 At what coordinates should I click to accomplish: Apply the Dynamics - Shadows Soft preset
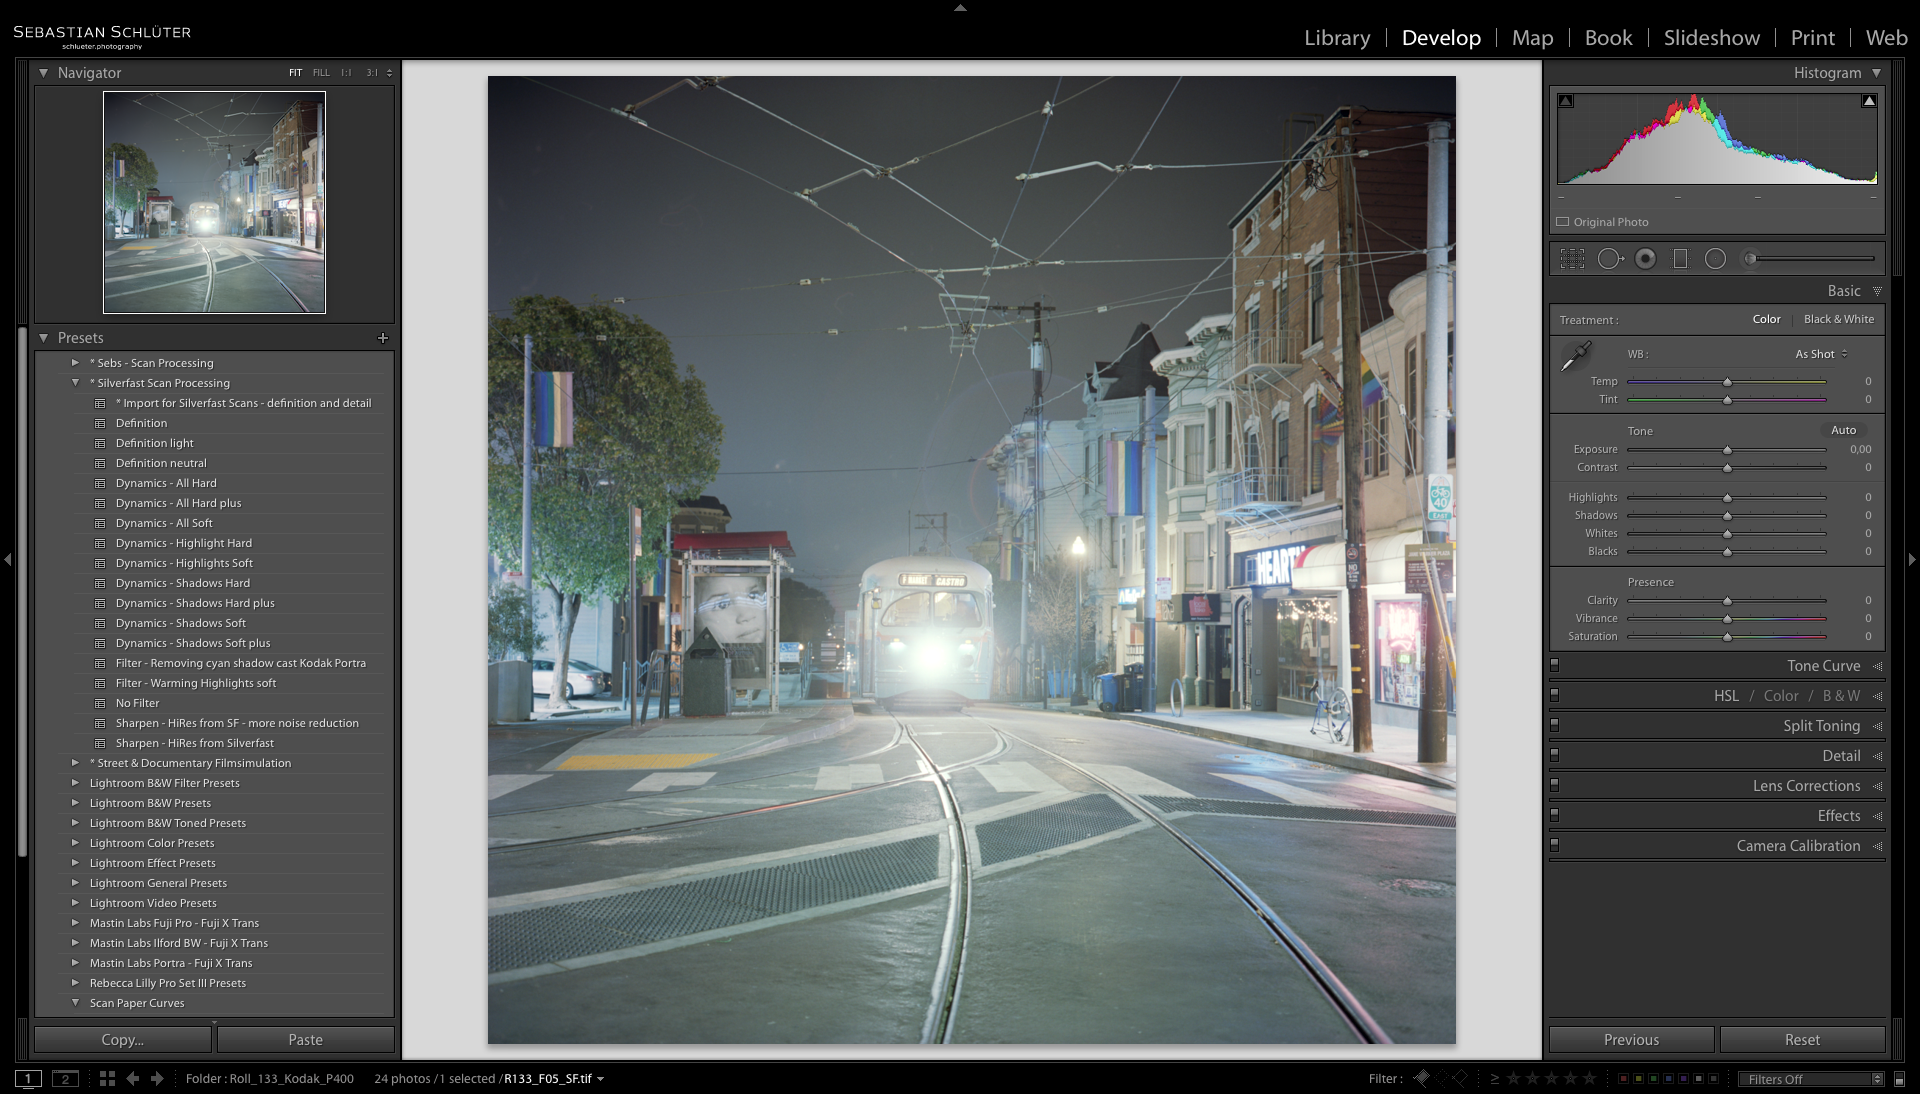180,623
